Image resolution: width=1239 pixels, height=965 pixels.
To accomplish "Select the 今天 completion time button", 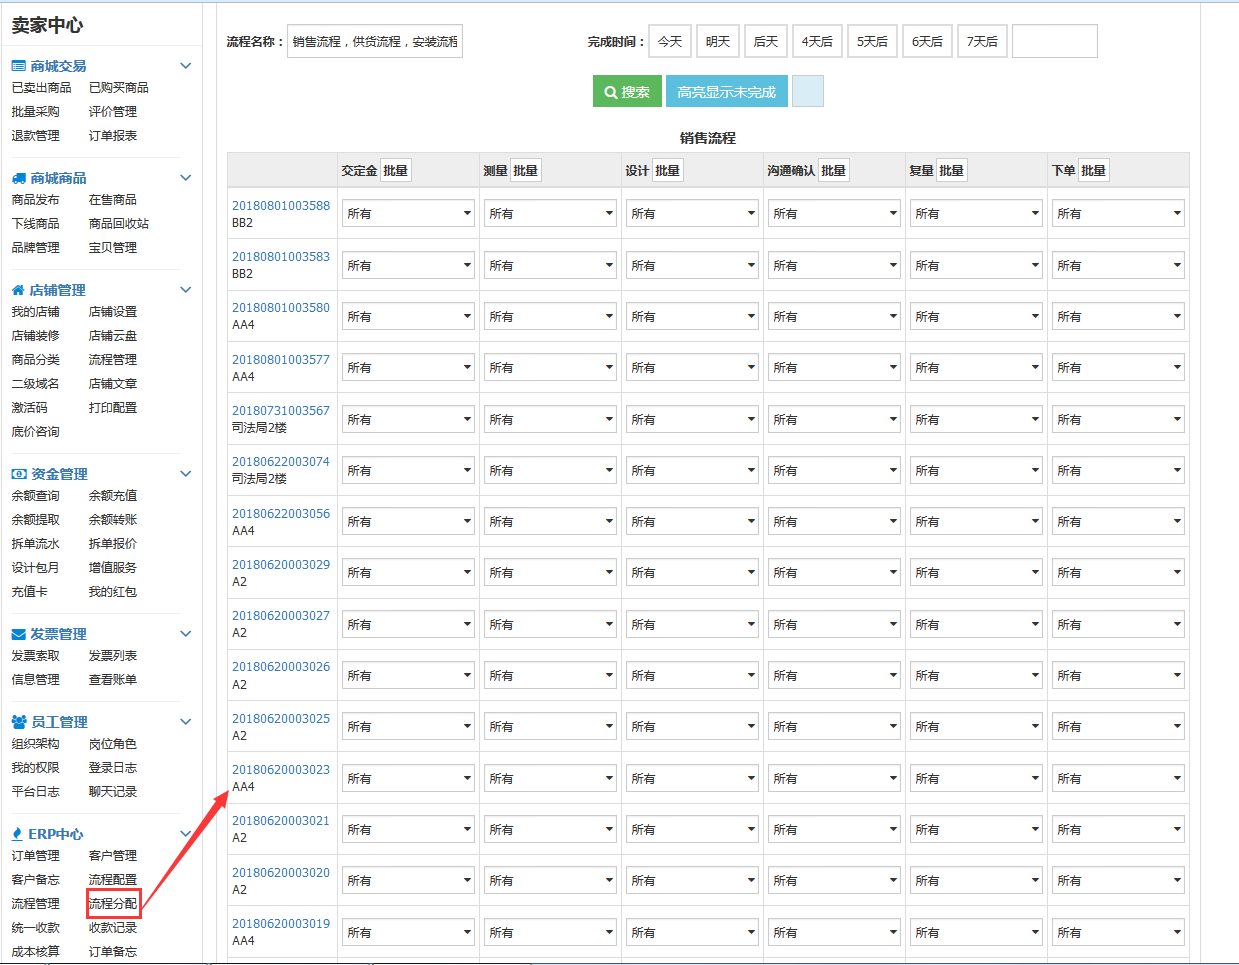I will [x=670, y=41].
